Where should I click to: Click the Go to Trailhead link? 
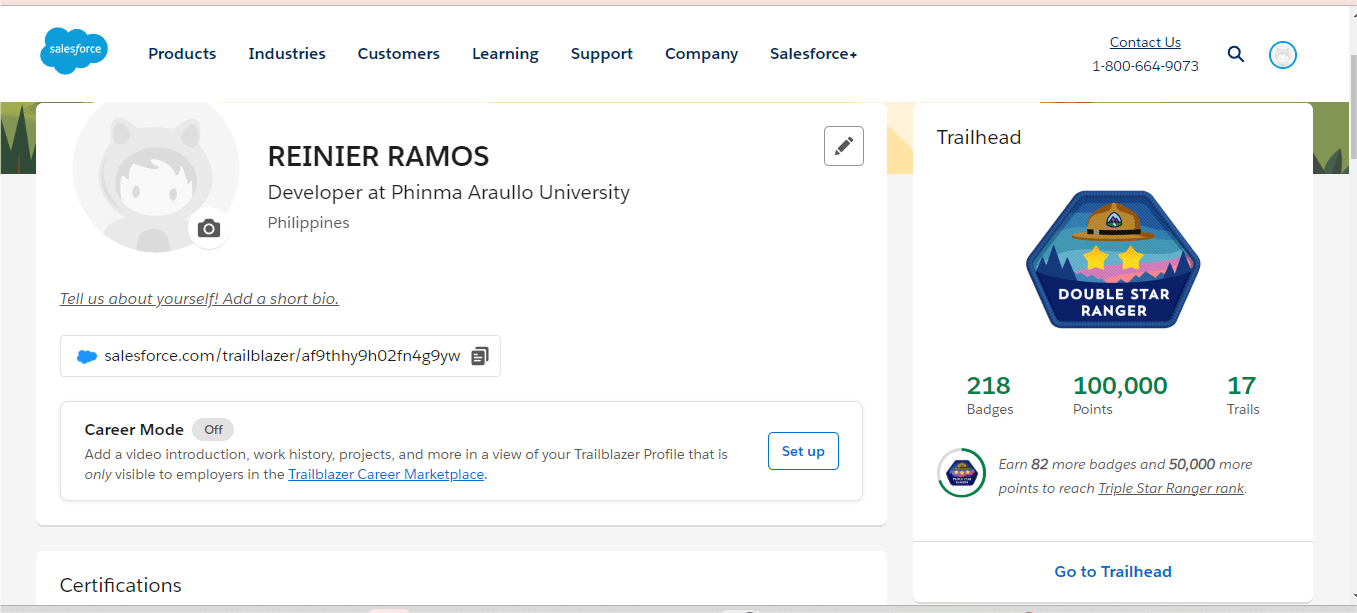(1113, 572)
